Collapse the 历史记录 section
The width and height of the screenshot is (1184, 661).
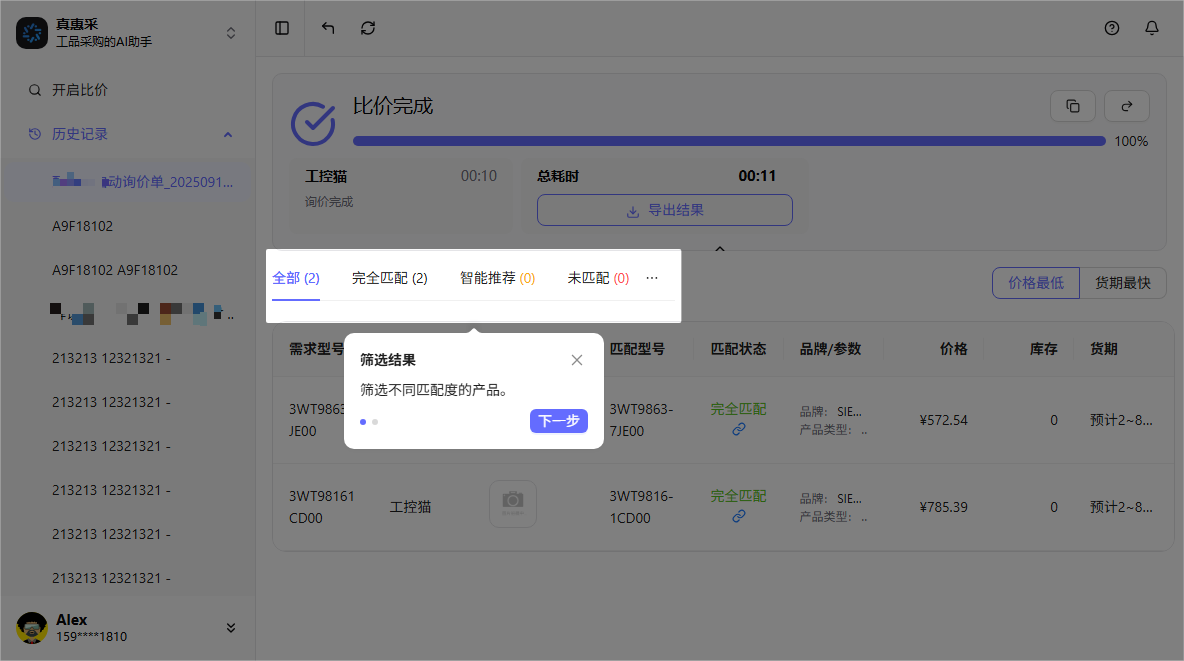click(x=228, y=133)
